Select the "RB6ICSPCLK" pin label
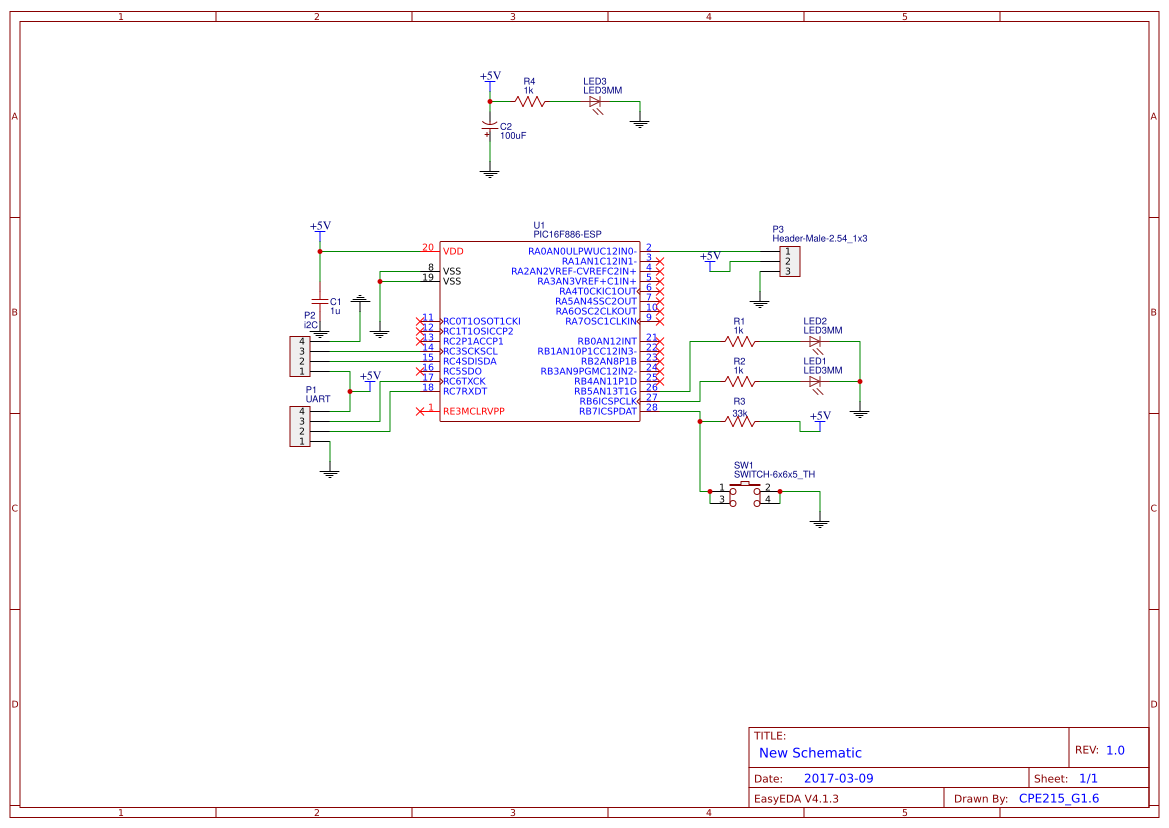 coord(608,401)
